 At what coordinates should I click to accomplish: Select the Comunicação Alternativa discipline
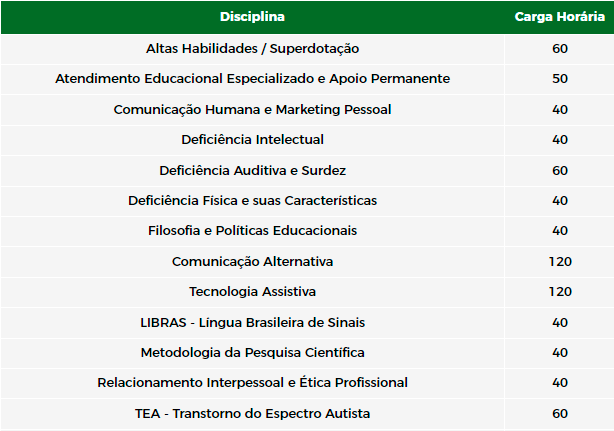[253, 261]
